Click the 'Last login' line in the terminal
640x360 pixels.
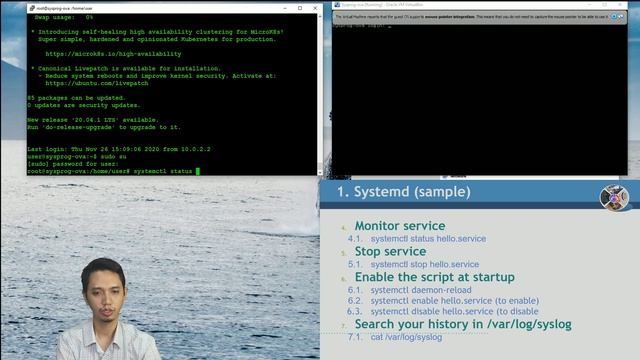point(119,149)
